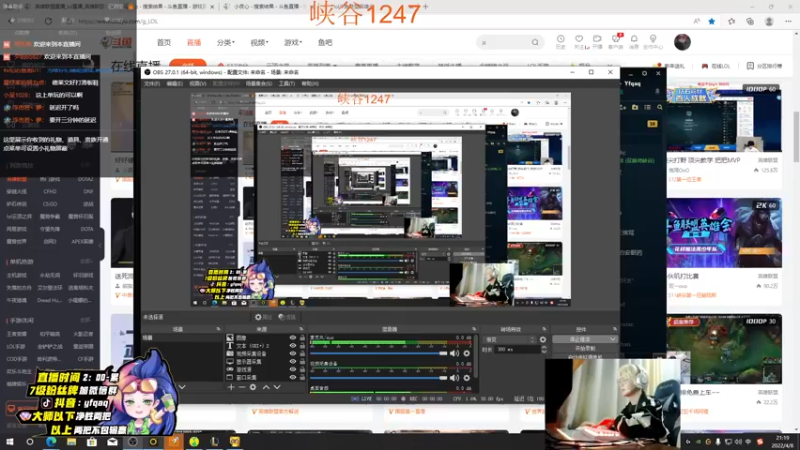Screen dimensions: 800x450
Task: Open transition properties gear in OBS
Action: click(543, 339)
